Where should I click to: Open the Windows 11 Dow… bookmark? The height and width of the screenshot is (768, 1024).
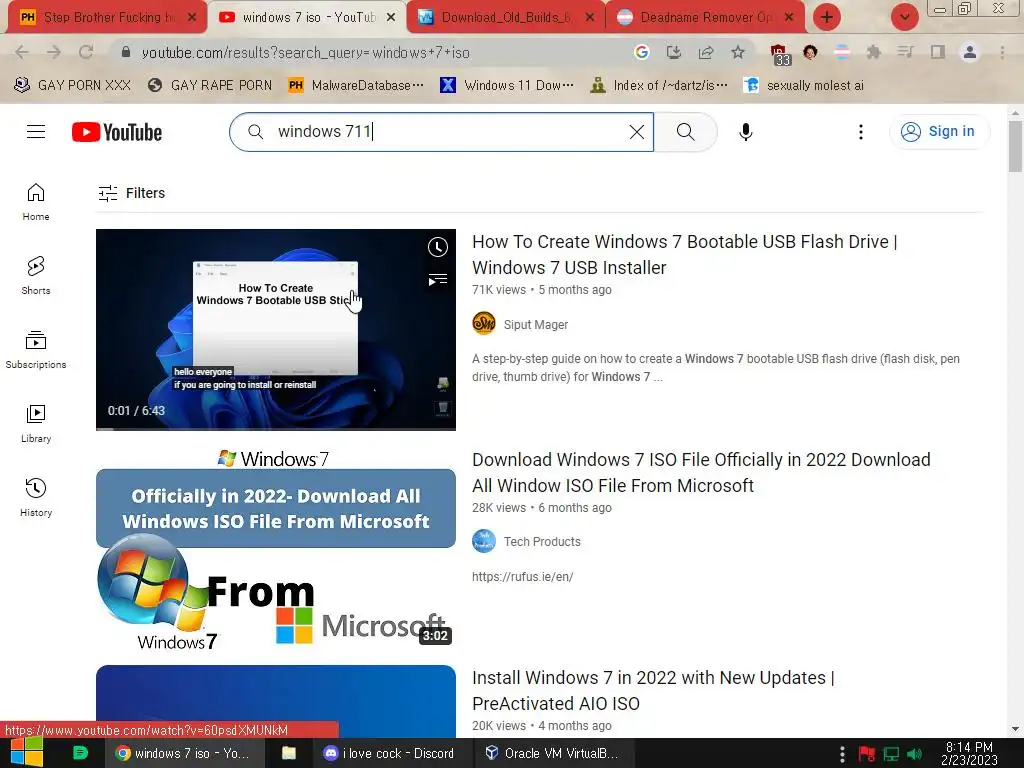[507, 85]
